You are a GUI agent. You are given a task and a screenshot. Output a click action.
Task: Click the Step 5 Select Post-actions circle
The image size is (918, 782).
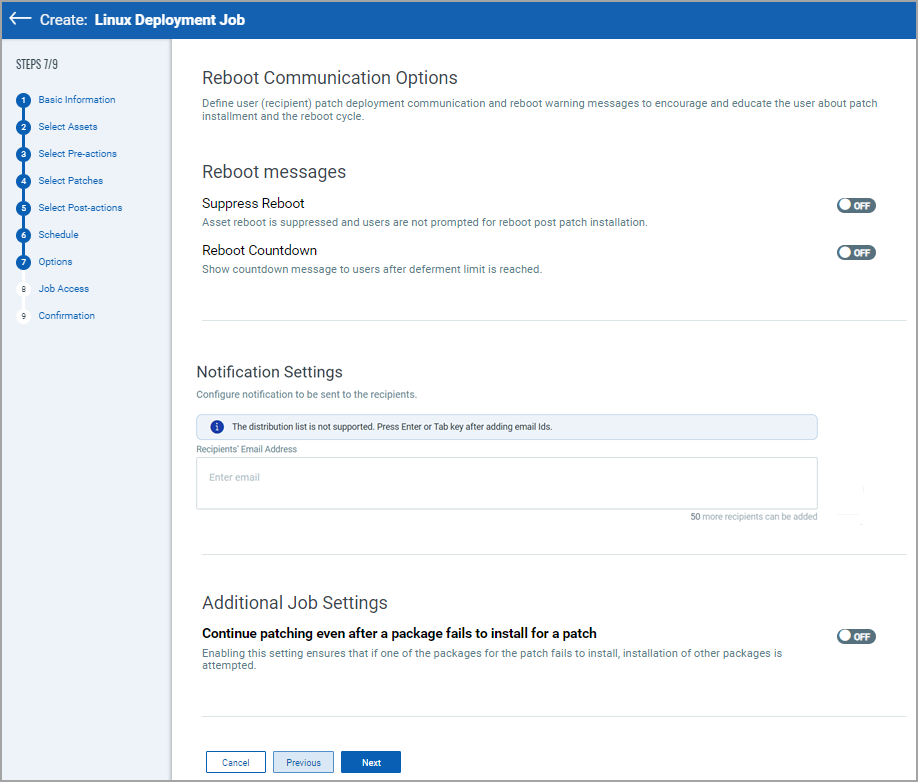pyautogui.click(x=22, y=208)
